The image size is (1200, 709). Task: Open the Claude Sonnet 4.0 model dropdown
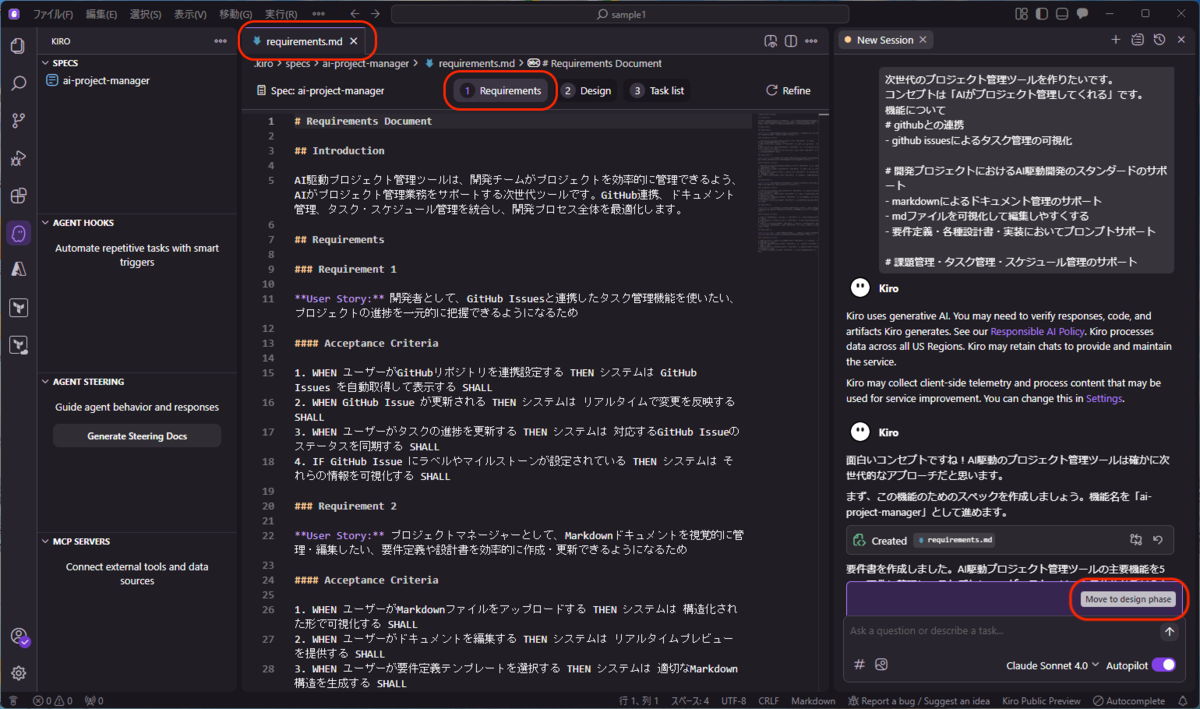click(1052, 665)
